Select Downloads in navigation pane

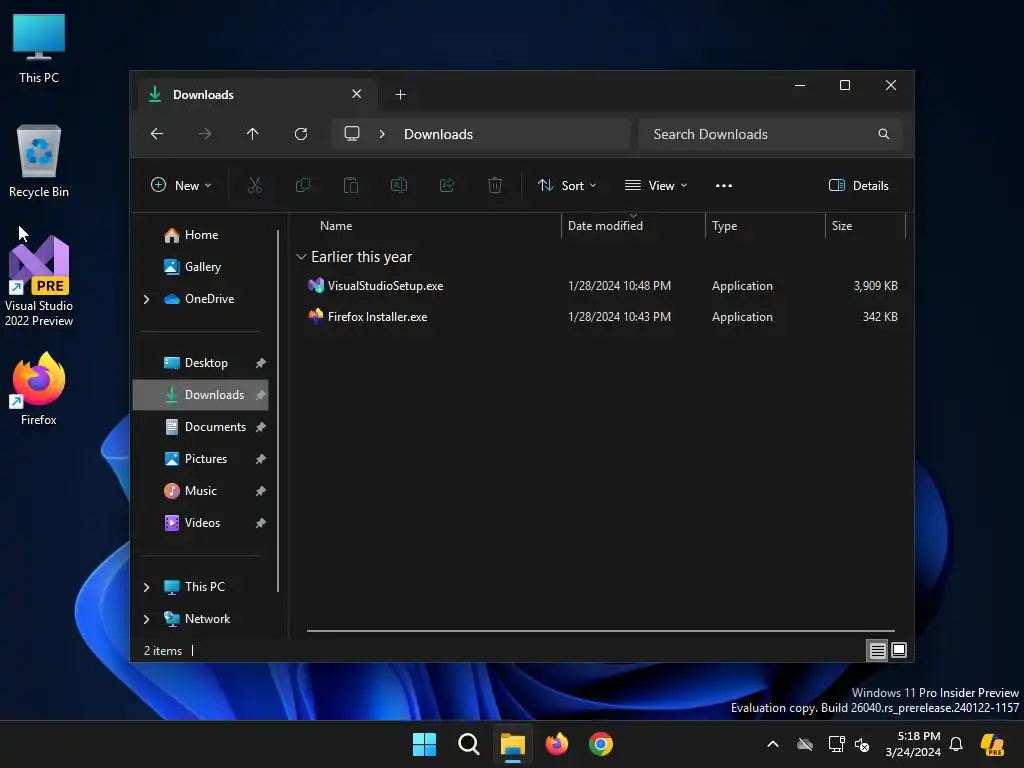click(201, 395)
